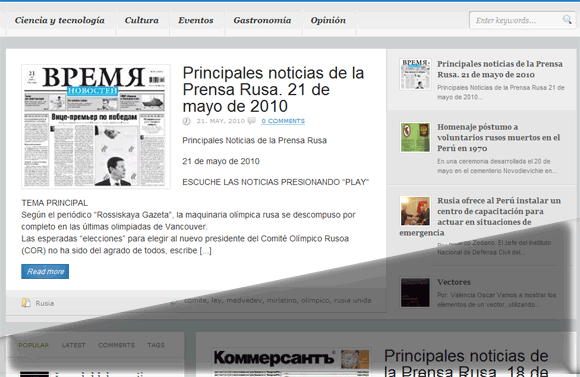Image resolution: width=580 pixels, height=377 pixels.
Task: Open the Opinión section
Action: pyautogui.click(x=328, y=20)
